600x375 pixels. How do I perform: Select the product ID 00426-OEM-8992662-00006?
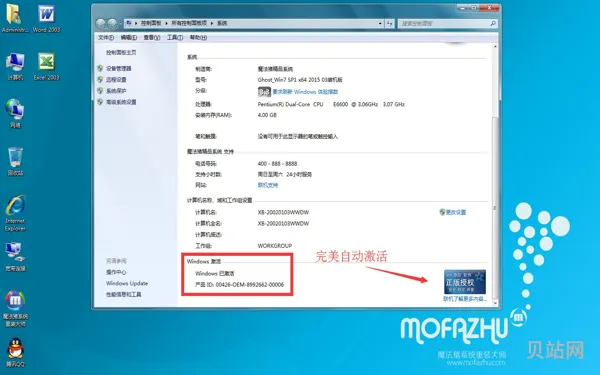coord(250,285)
